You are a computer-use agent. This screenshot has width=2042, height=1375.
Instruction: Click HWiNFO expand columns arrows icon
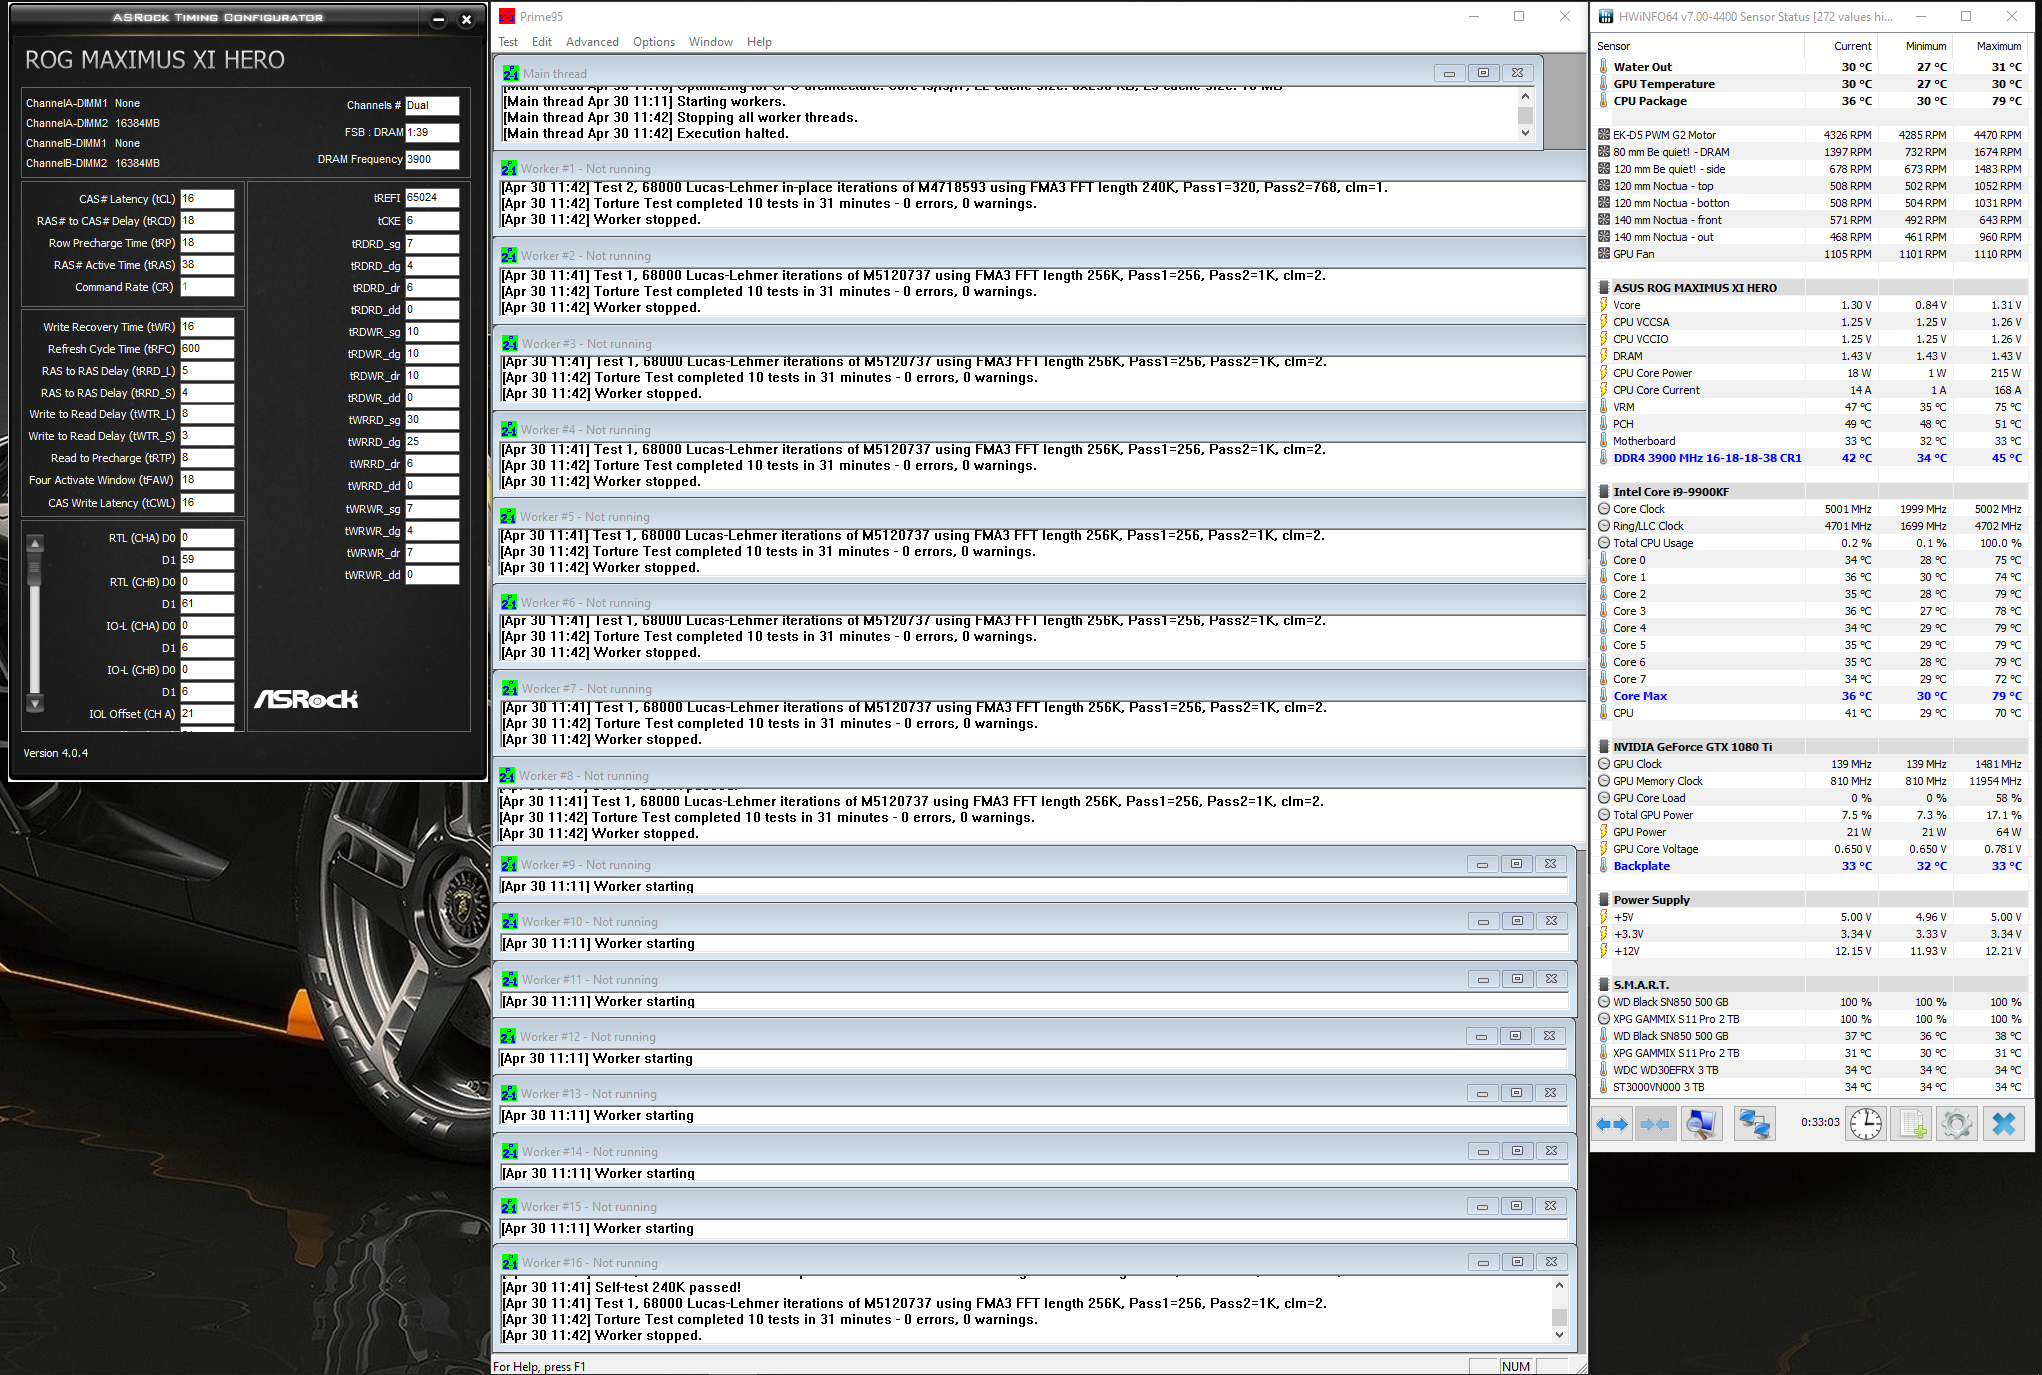pyautogui.click(x=1611, y=1124)
